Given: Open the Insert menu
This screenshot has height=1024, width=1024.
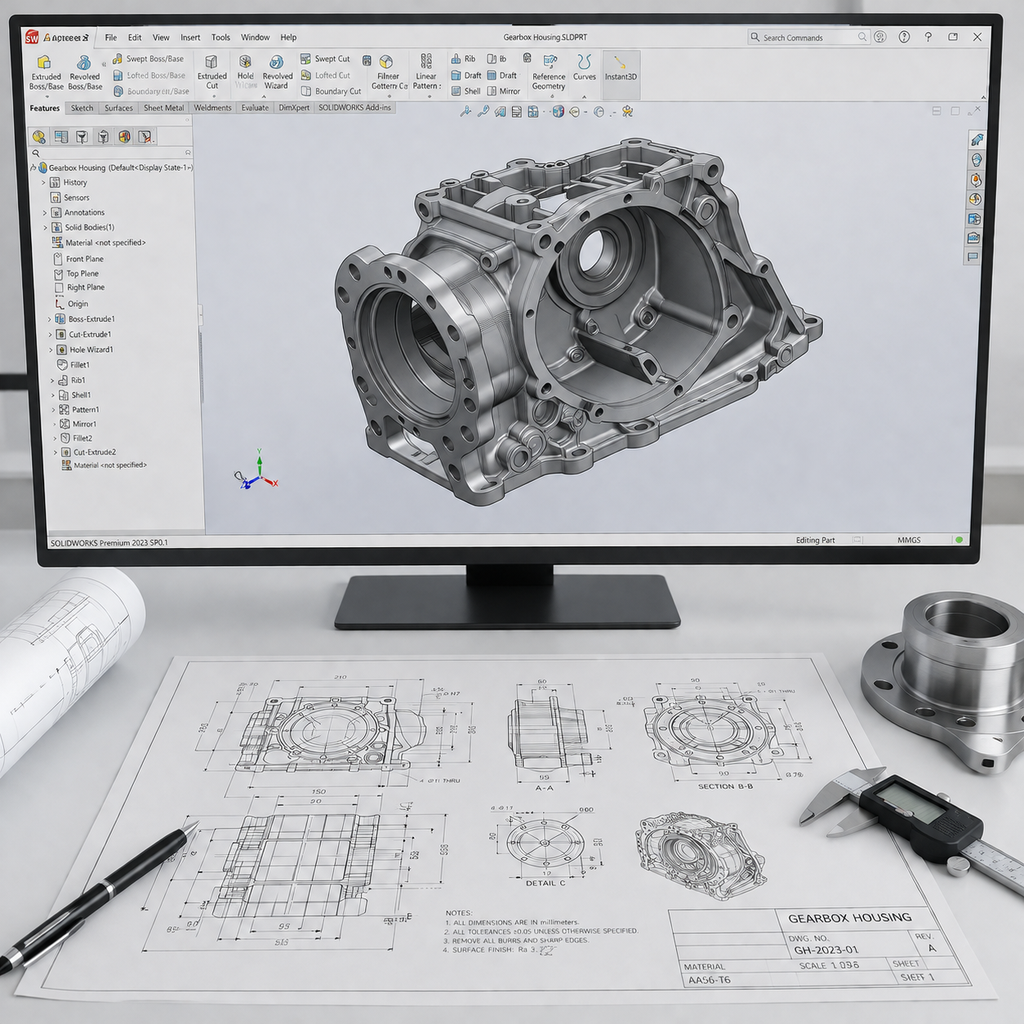Looking at the screenshot, I should 190,37.
